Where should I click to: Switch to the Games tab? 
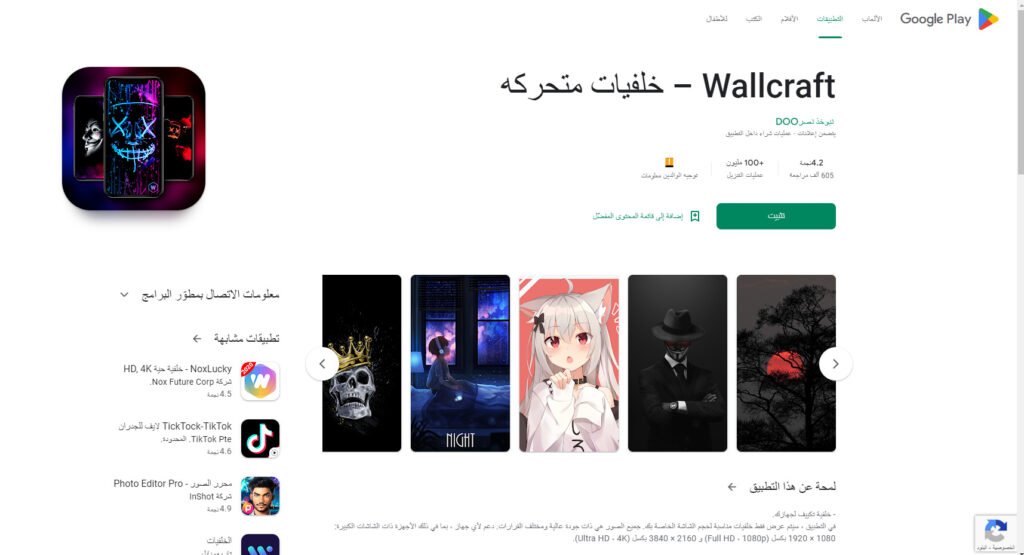click(x=872, y=19)
